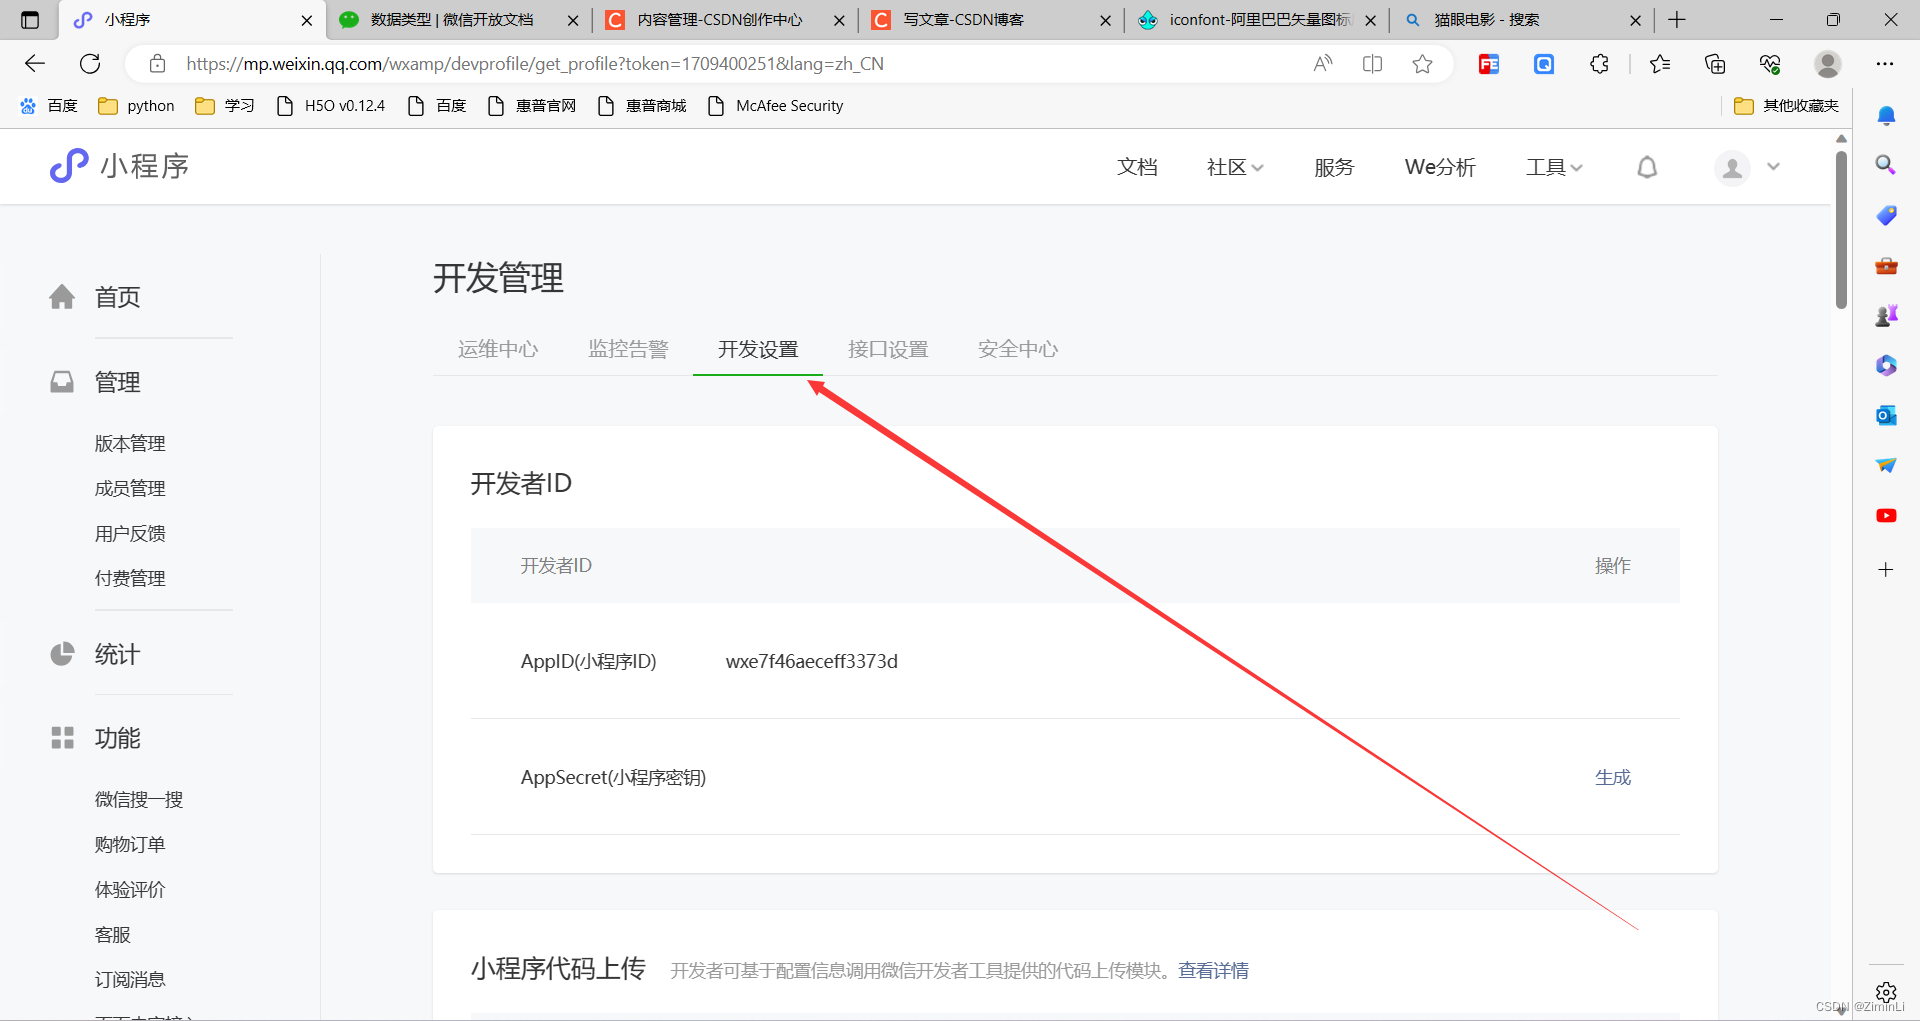Open the 文档 header menu

click(x=1137, y=167)
